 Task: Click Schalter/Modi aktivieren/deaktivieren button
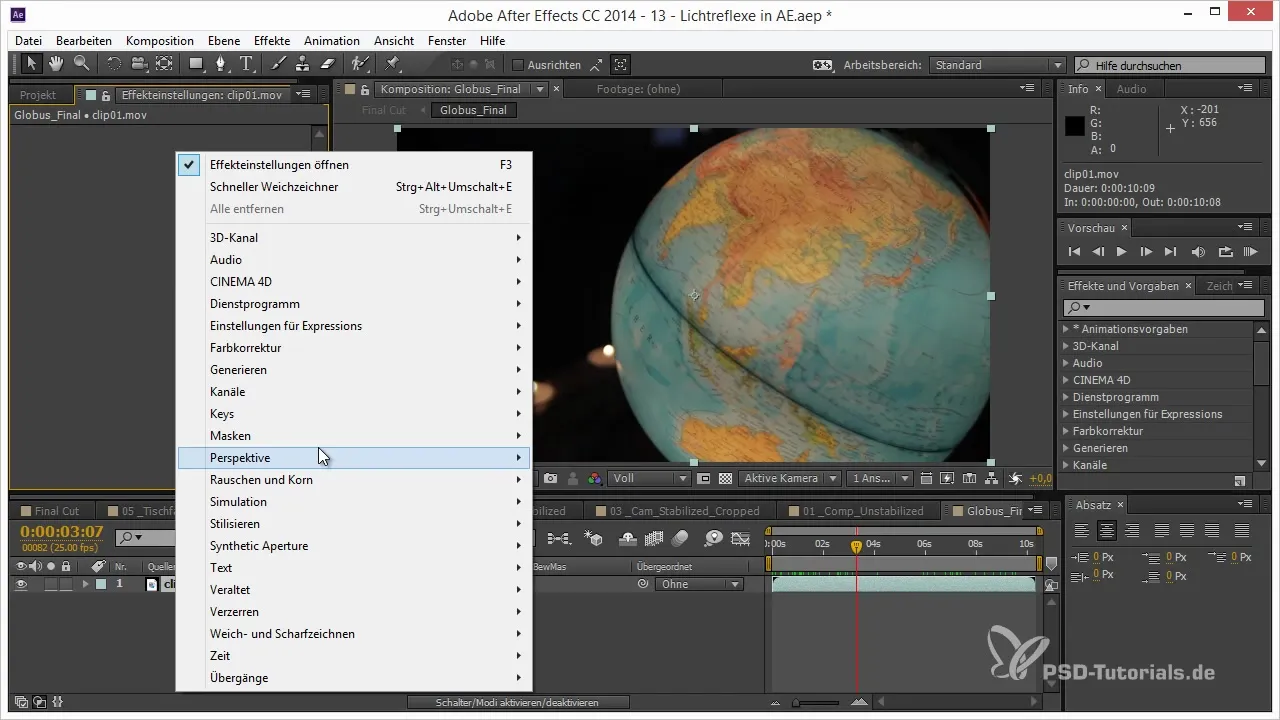tap(518, 703)
